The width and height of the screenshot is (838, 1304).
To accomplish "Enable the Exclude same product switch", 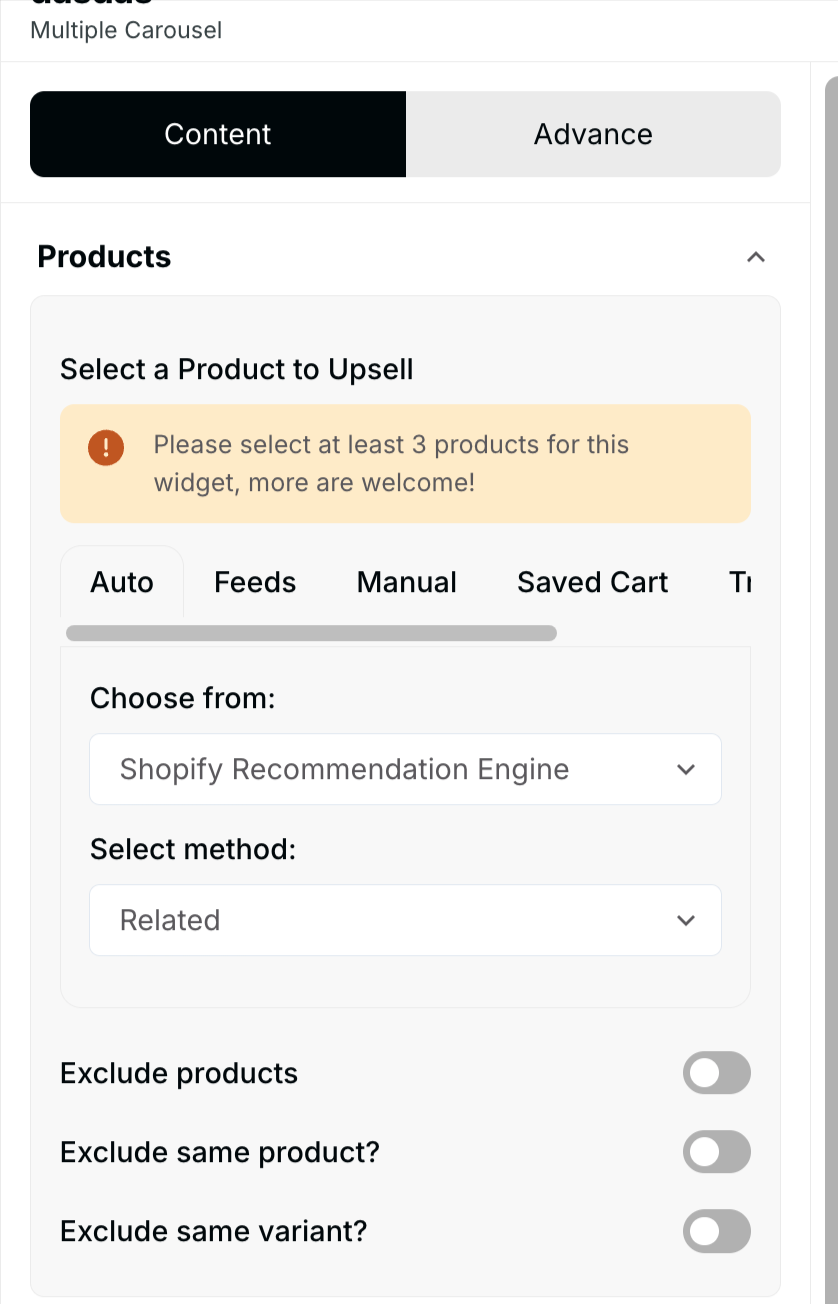I will [716, 1152].
